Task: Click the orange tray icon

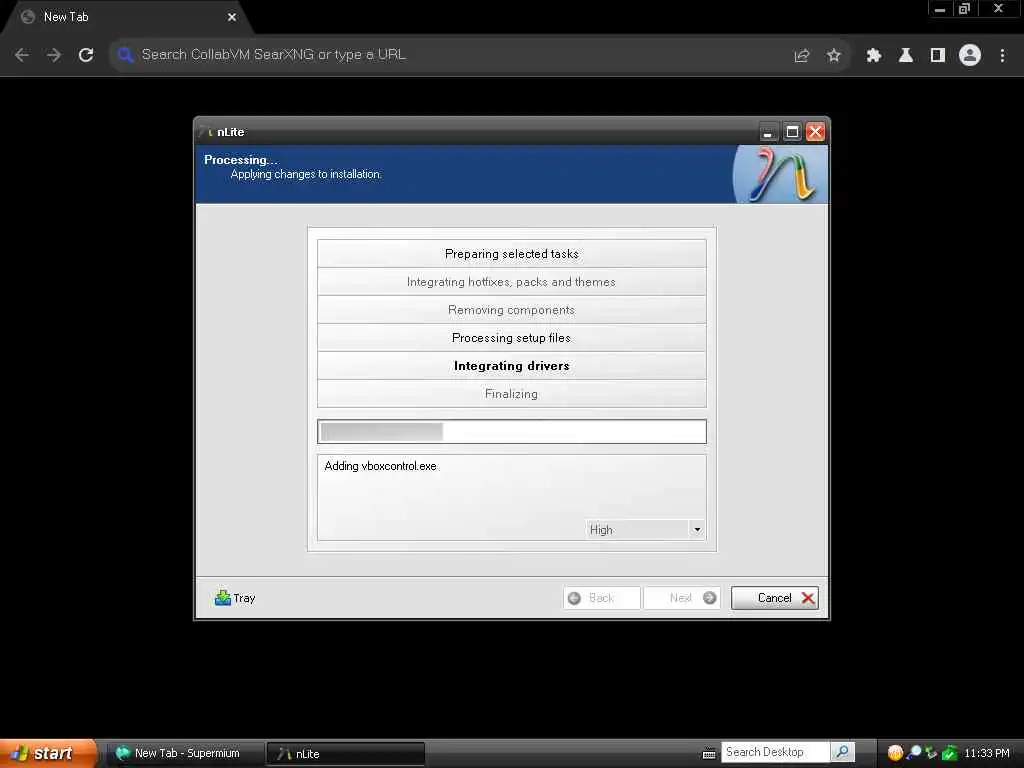Action: [x=895, y=753]
